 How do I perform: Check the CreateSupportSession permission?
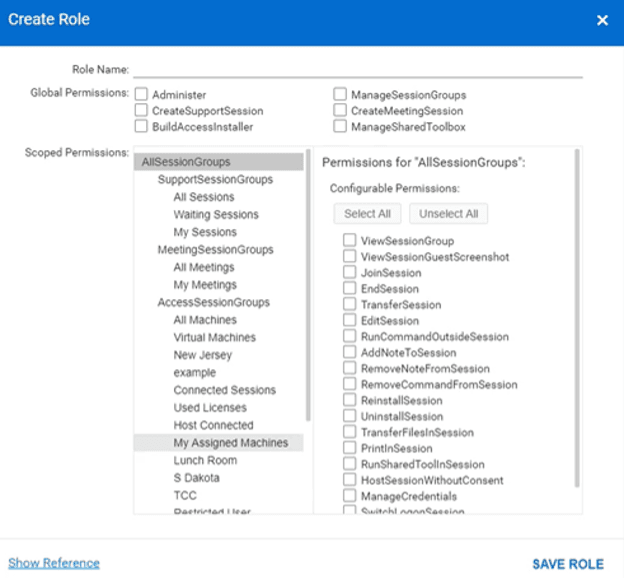coord(141,111)
